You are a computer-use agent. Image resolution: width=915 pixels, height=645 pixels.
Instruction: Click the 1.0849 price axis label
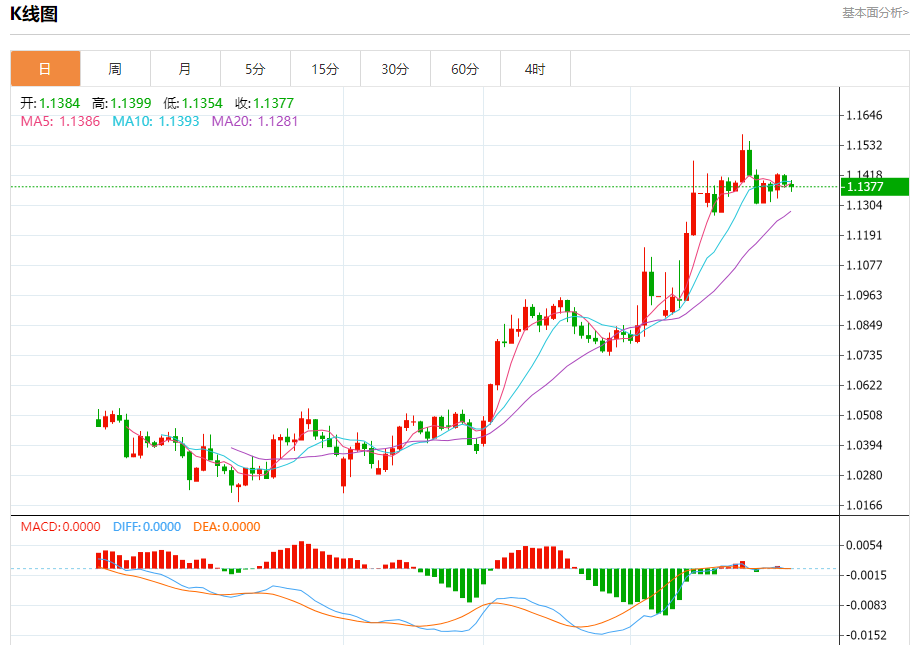click(864, 325)
